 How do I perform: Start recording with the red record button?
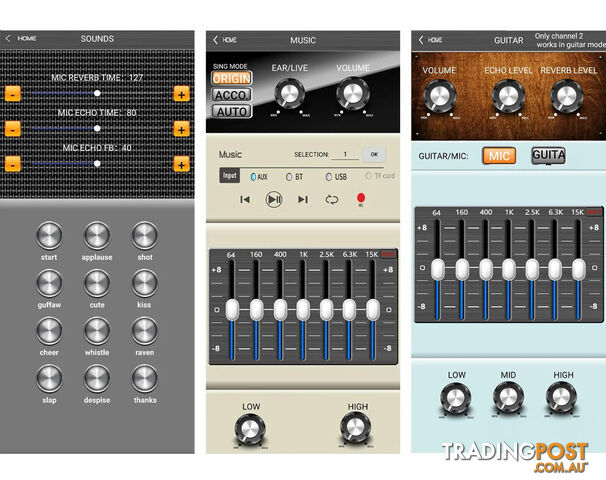click(x=361, y=199)
